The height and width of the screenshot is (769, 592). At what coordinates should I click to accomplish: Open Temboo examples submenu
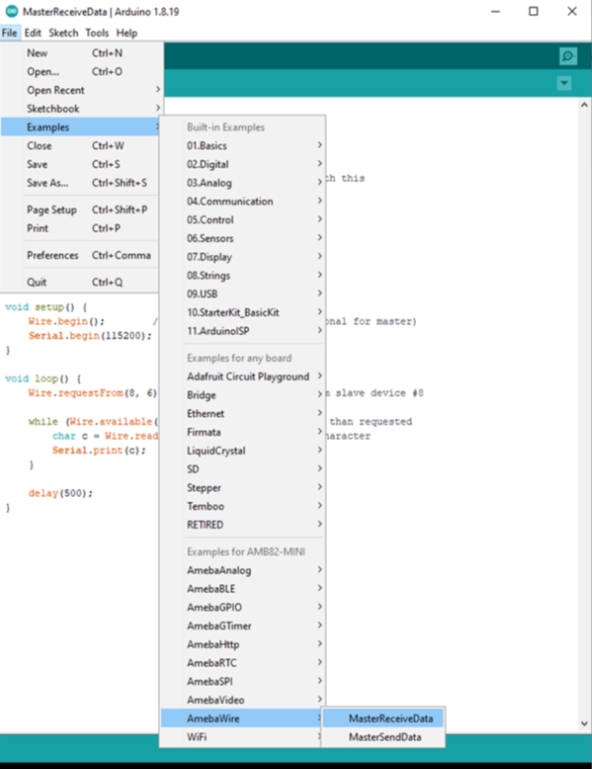pyautogui.click(x=243, y=507)
